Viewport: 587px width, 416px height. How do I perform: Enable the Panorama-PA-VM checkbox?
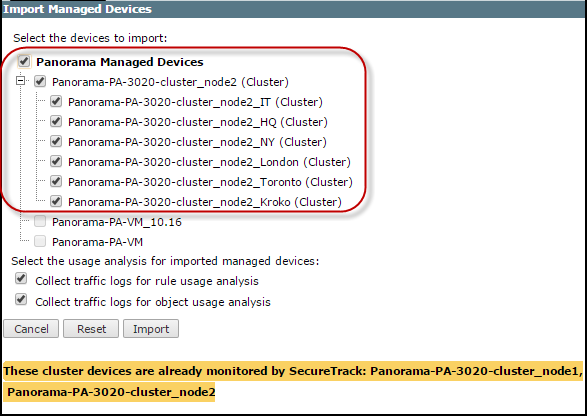click(40, 241)
